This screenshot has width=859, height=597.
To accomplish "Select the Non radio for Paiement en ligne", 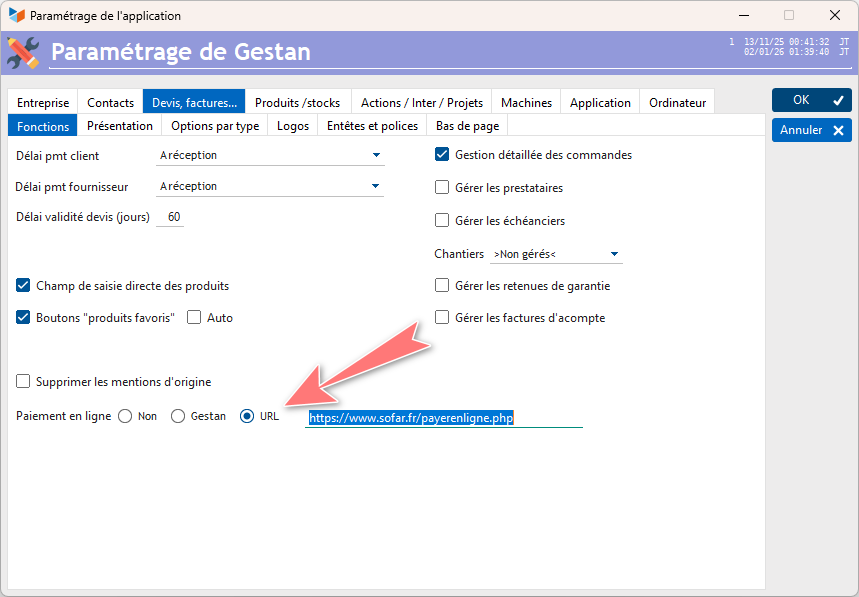I will [x=125, y=416].
